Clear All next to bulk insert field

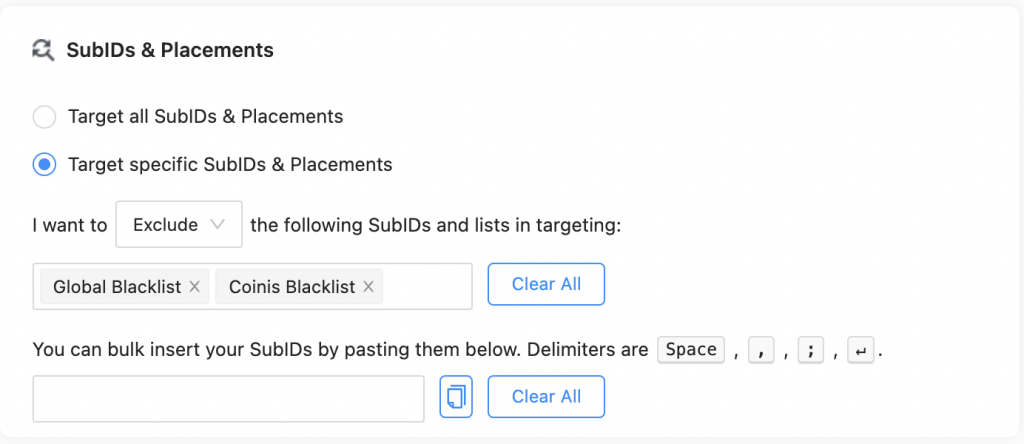click(x=546, y=397)
